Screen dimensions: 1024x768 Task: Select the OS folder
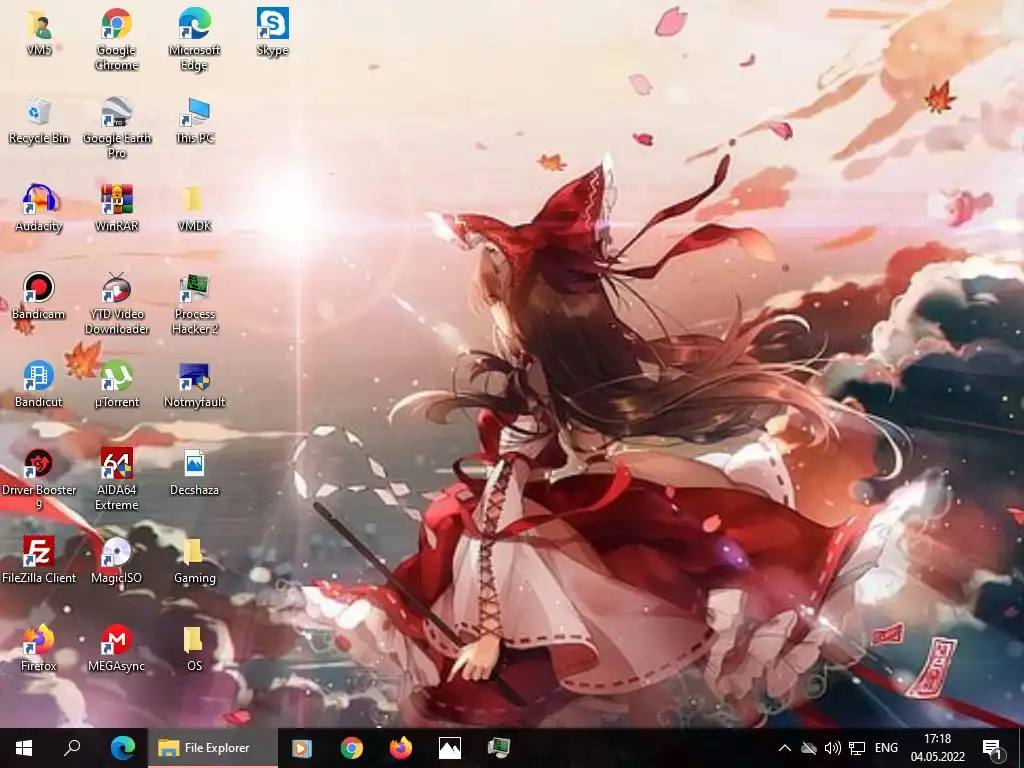pyautogui.click(x=195, y=648)
